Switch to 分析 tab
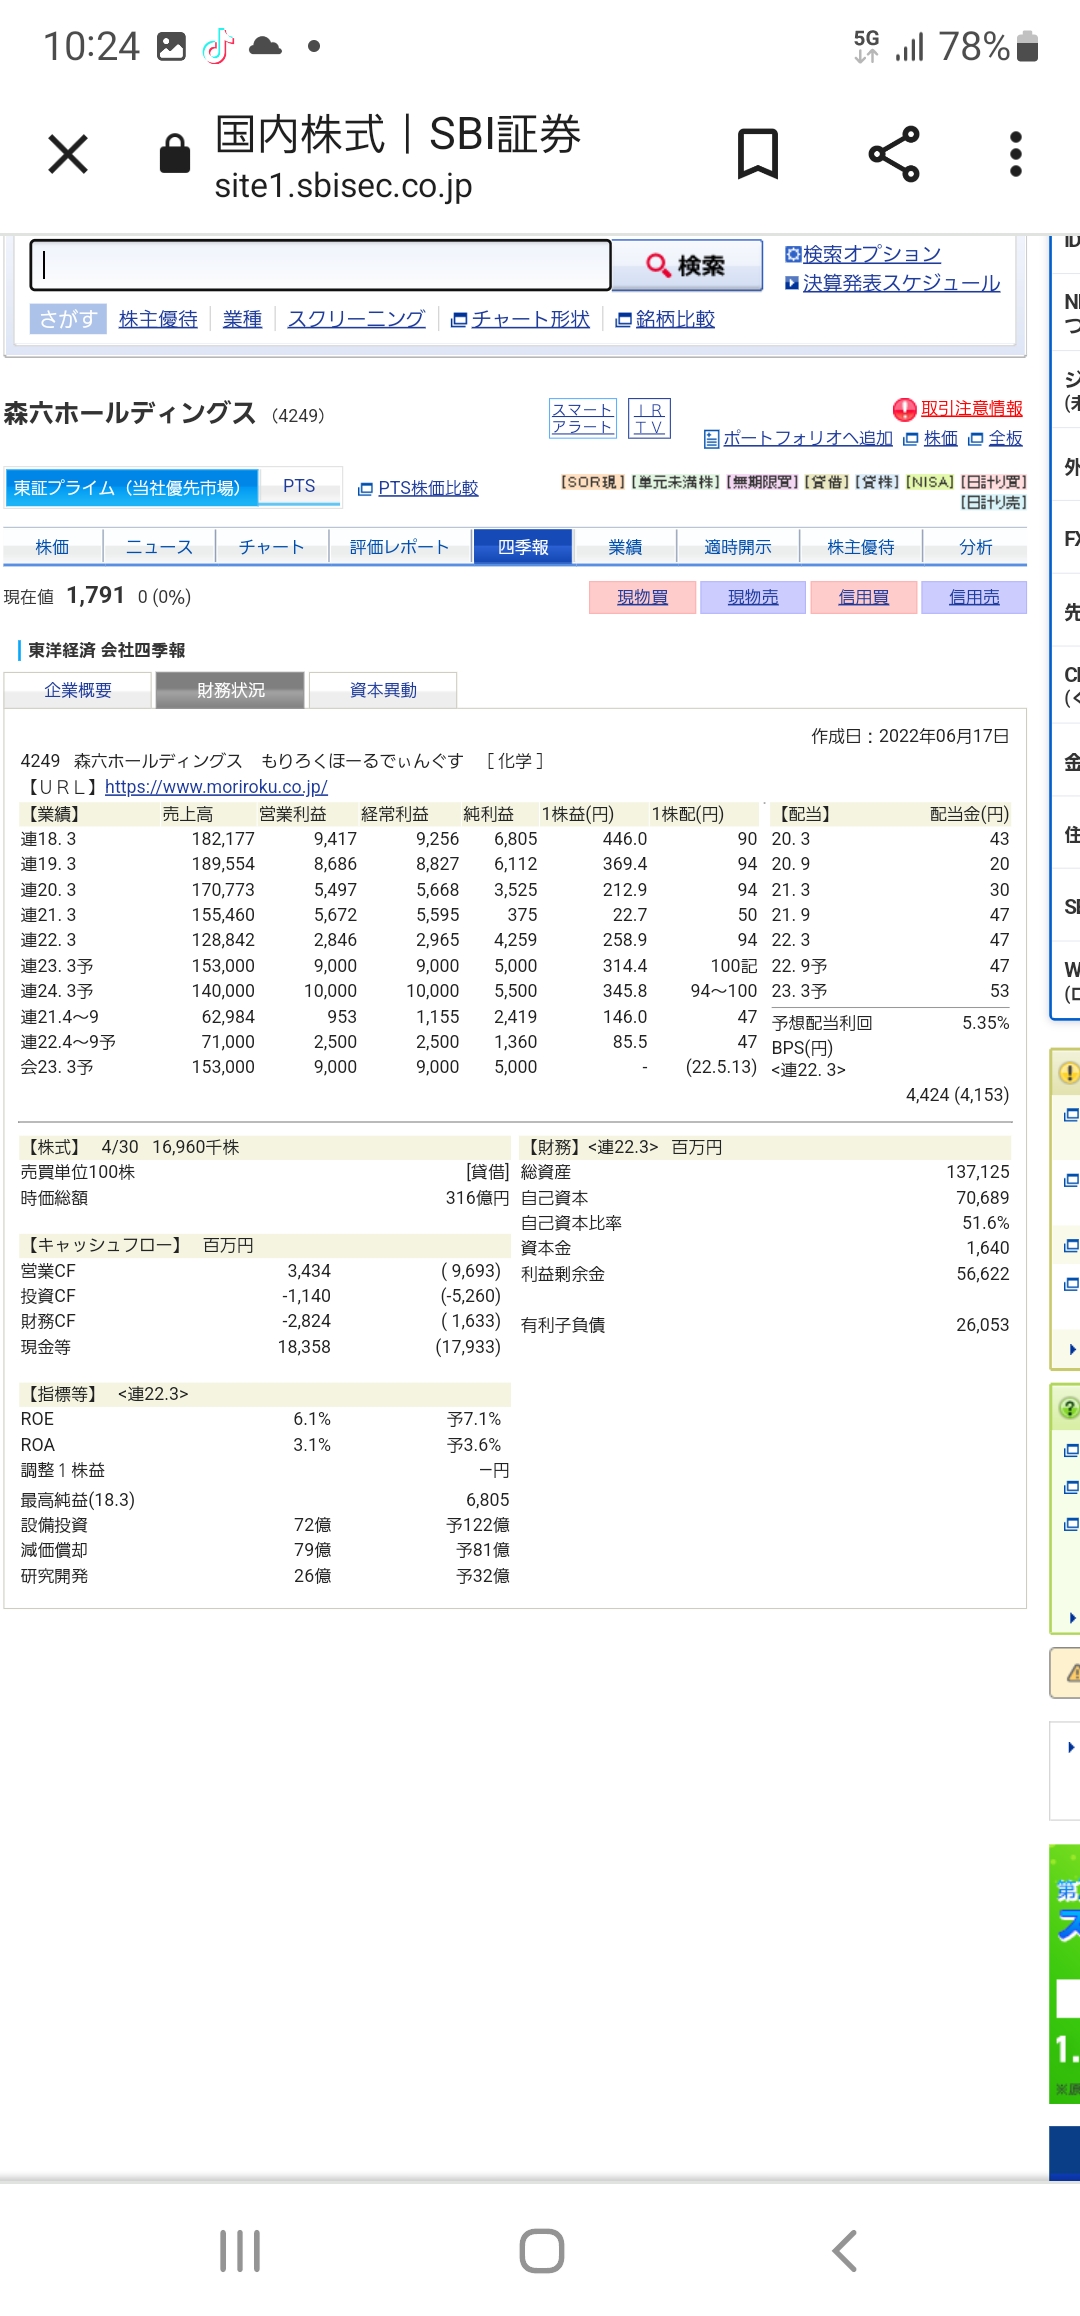 [976, 547]
